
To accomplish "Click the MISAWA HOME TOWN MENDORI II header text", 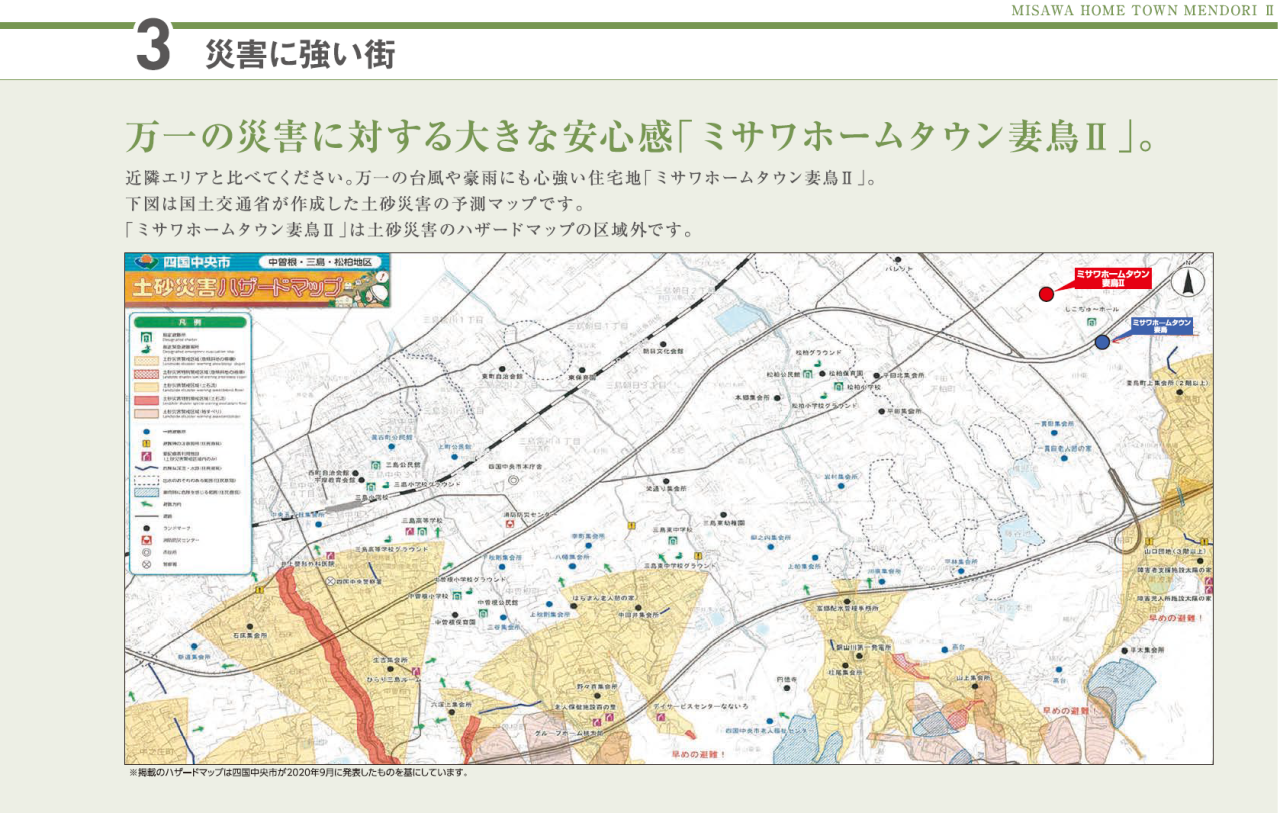I will [x=1141, y=10].
